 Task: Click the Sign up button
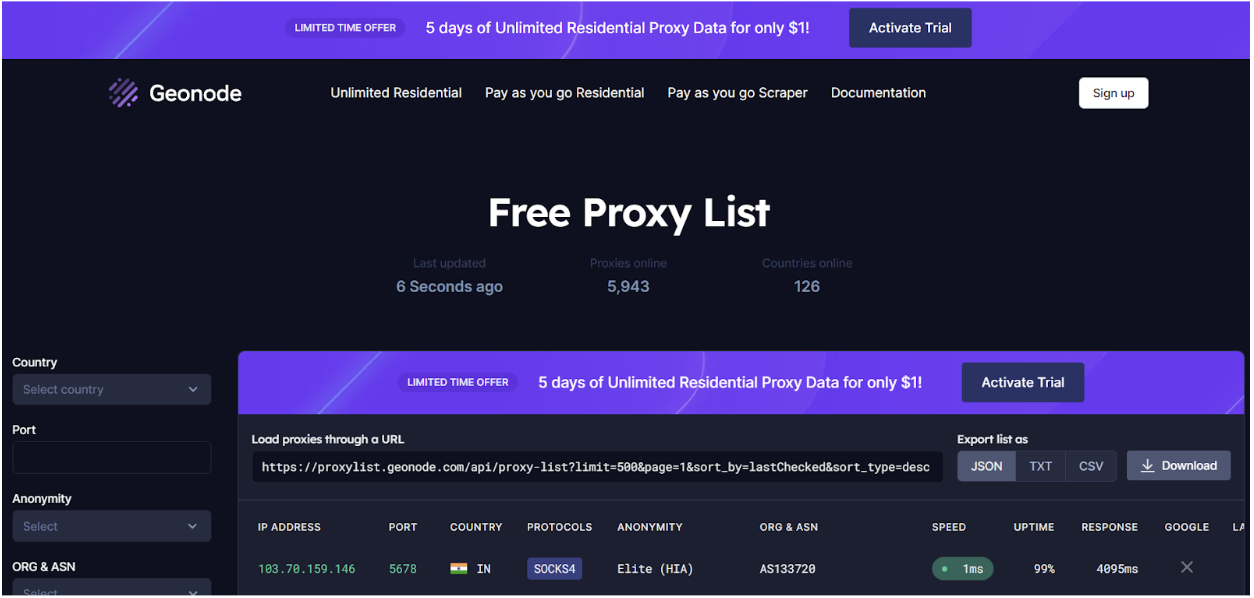[1113, 93]
